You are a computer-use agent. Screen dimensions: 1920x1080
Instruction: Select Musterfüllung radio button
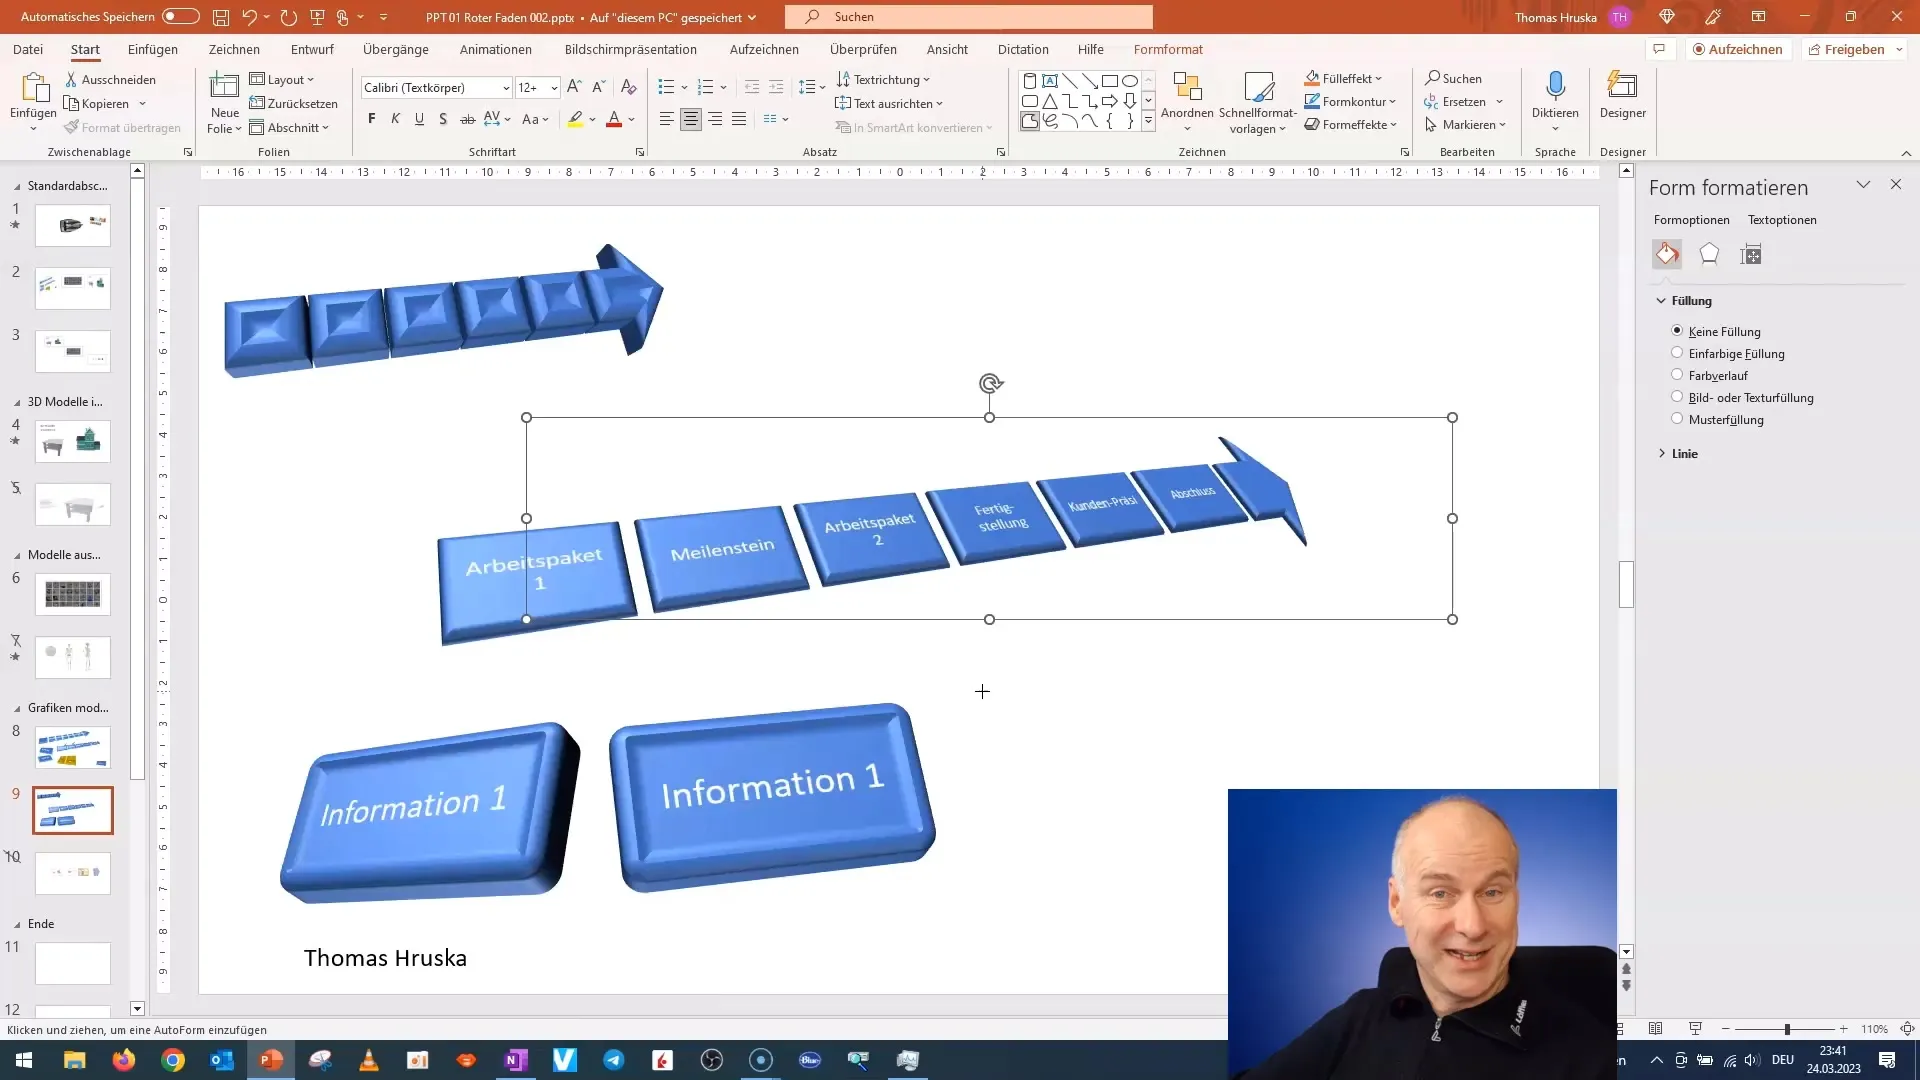coord(1676,418)
